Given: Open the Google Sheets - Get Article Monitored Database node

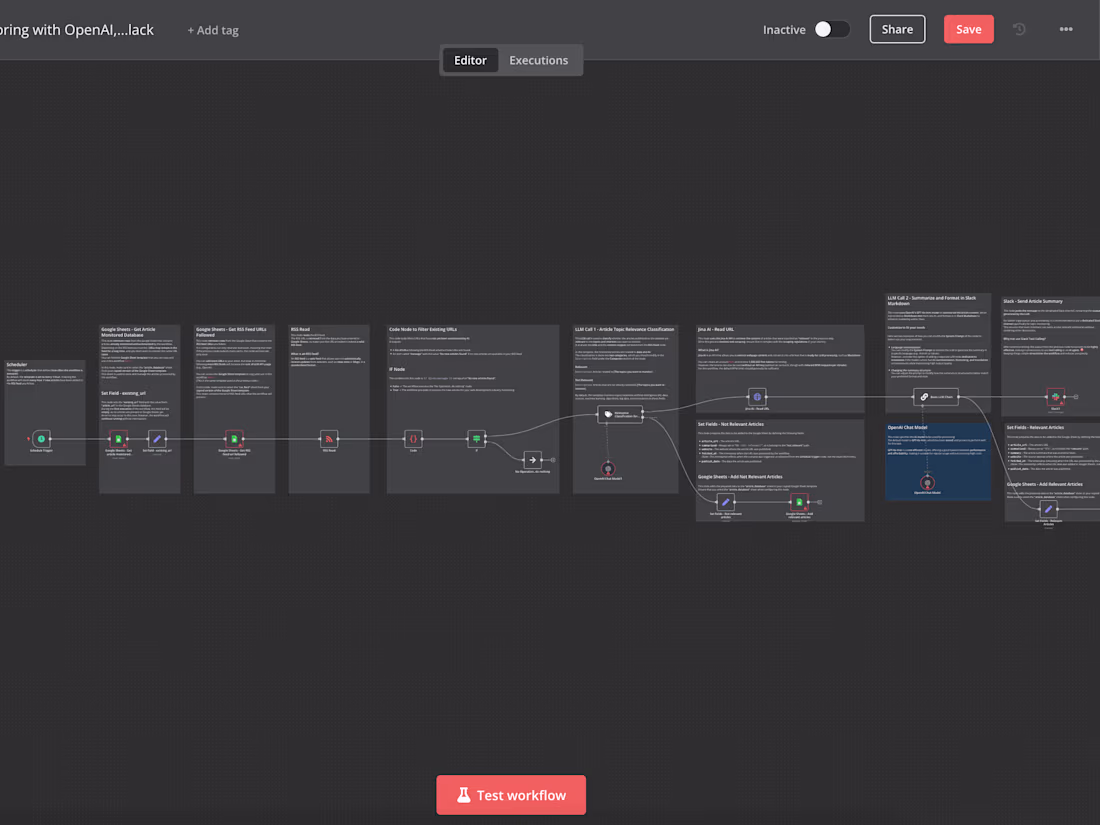Looking at the screenshot, I should pyautogui.click(x=118, y=439).
